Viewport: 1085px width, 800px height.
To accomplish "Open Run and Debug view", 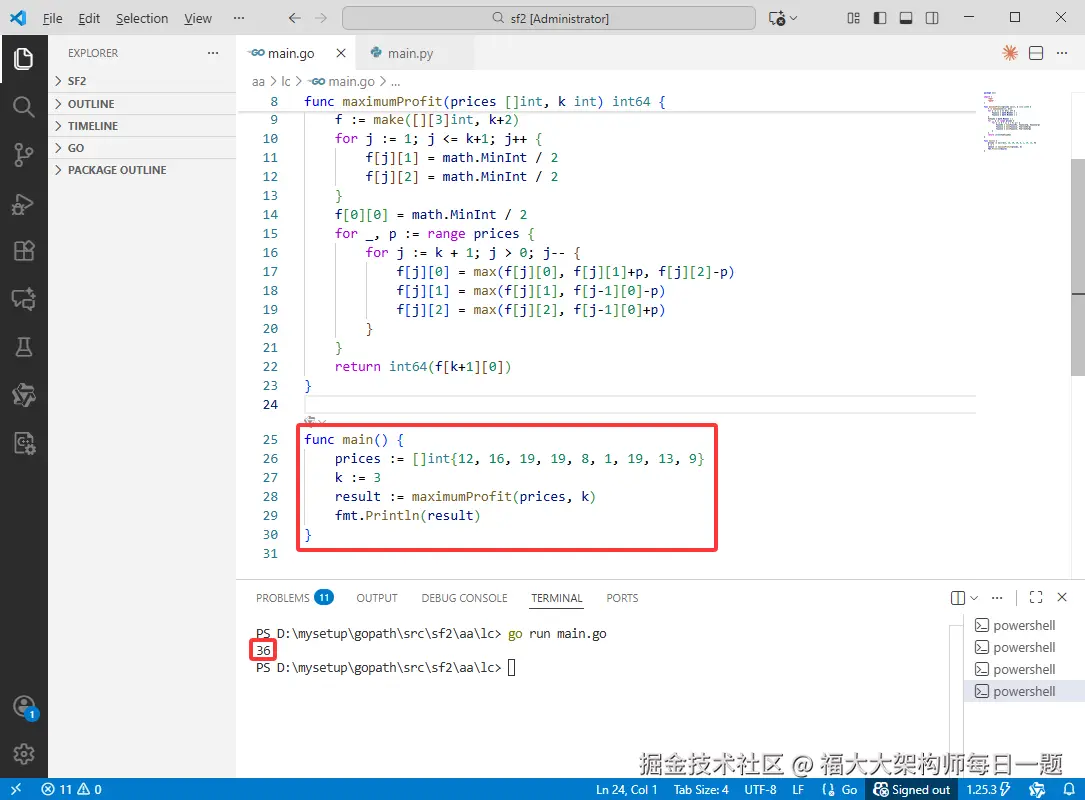I will (x=24, y=204).
